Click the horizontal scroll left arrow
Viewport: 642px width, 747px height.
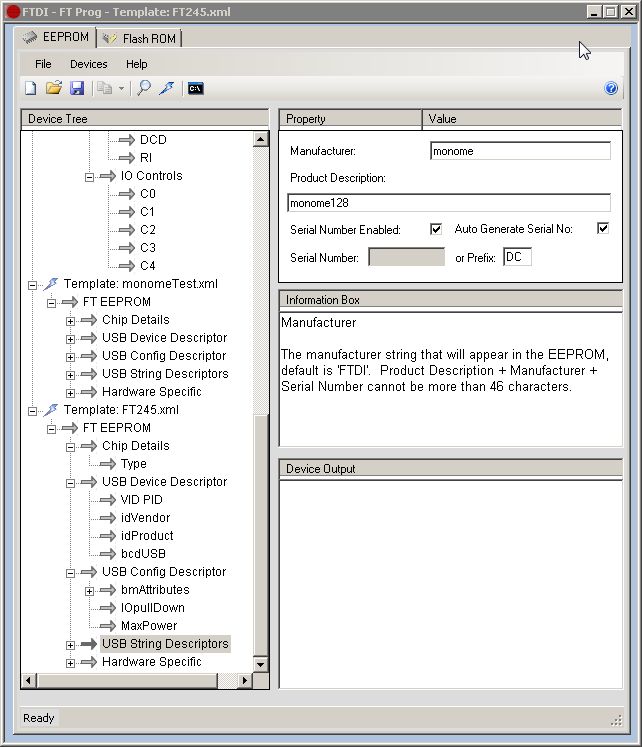tap(29, 680)
